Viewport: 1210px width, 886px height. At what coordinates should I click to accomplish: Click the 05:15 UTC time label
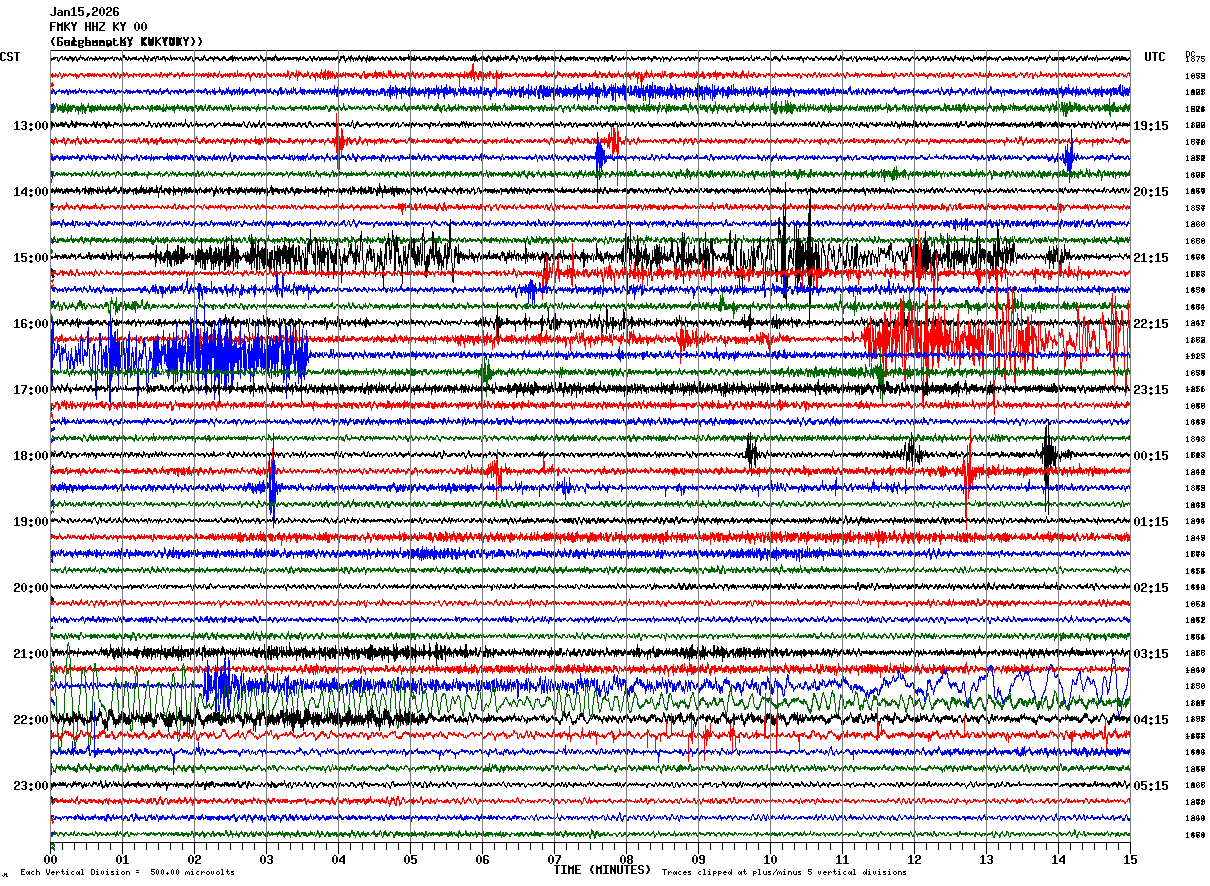click(x=1151, y=786)
